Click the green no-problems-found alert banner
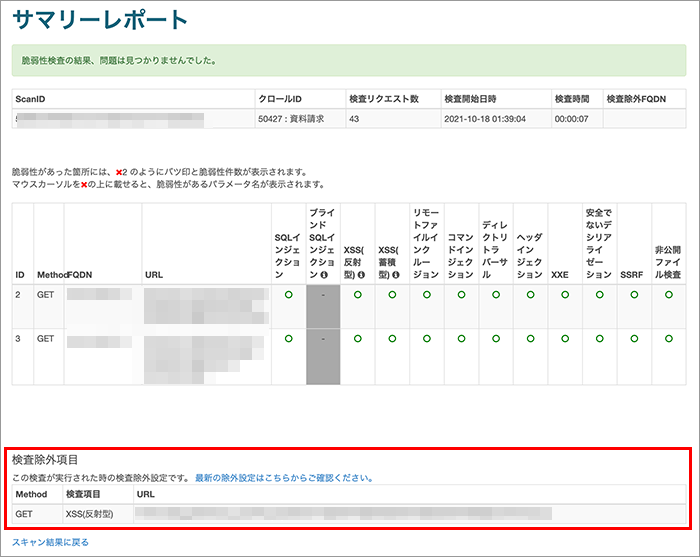This screenshot has height=557, width=700. (349, 60)
